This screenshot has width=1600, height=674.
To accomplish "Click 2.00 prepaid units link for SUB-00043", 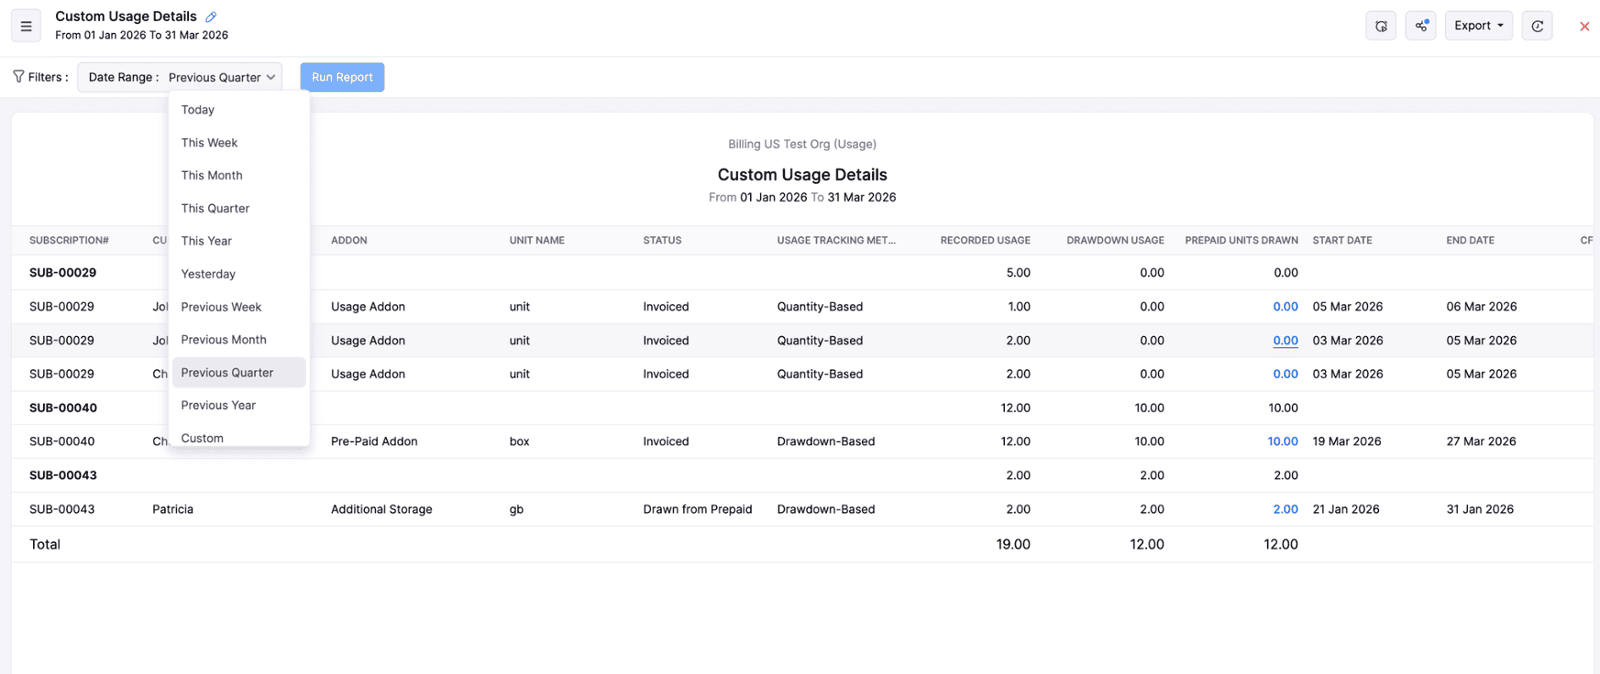I will click(1285, 509).
